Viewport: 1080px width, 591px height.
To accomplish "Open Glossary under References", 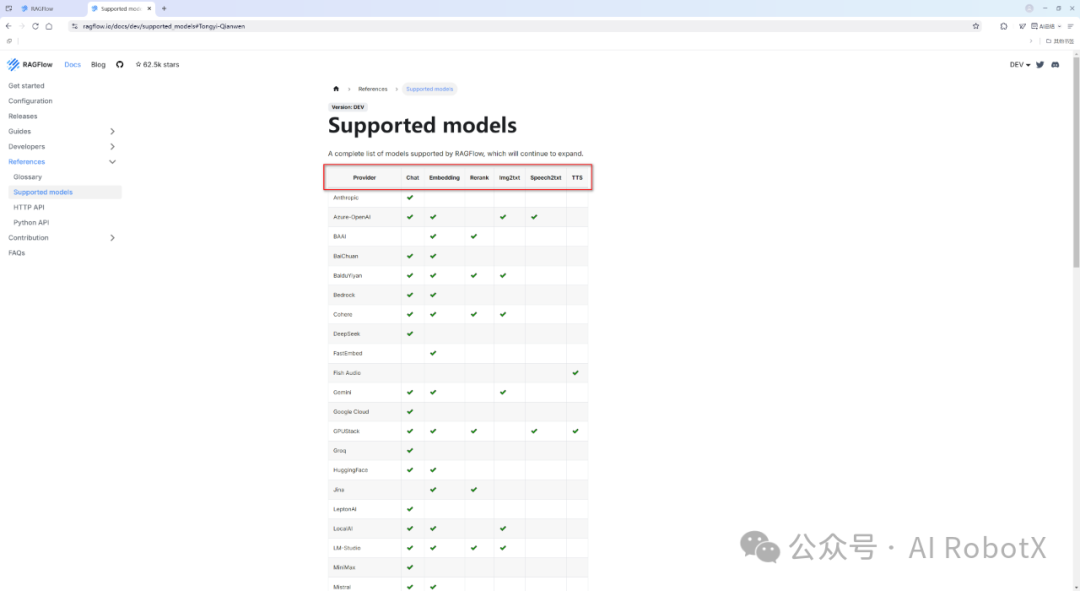I will [28, 177].
